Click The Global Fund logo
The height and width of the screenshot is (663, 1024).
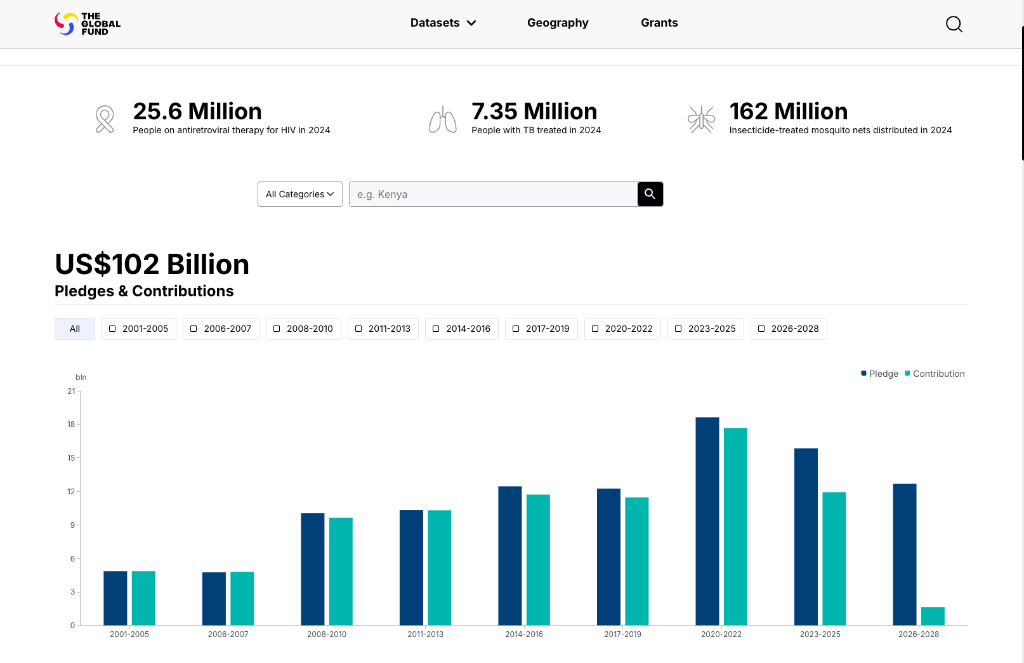point(88,24)
